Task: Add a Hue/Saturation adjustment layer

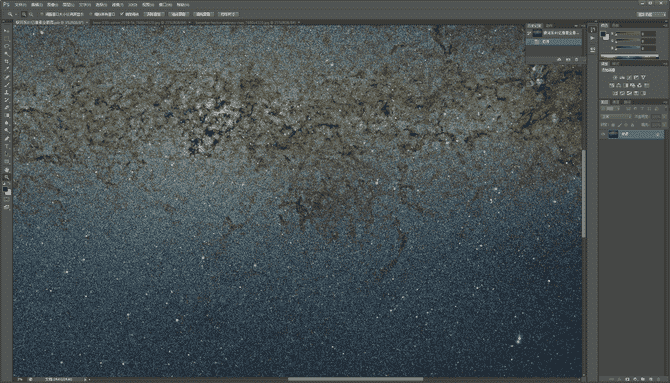Action: click(x=612, y=85)
